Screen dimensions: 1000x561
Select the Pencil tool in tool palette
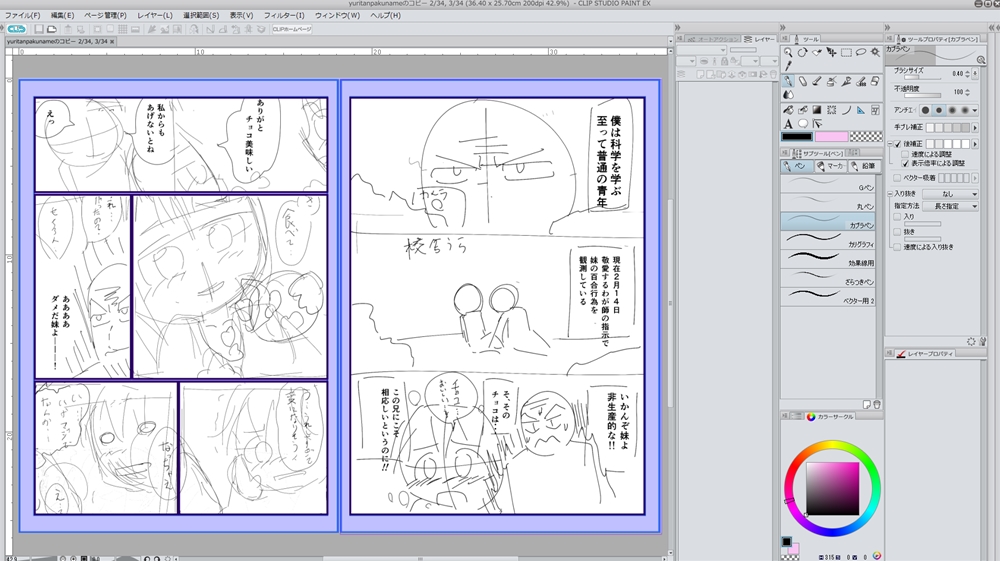pos(802,81)
